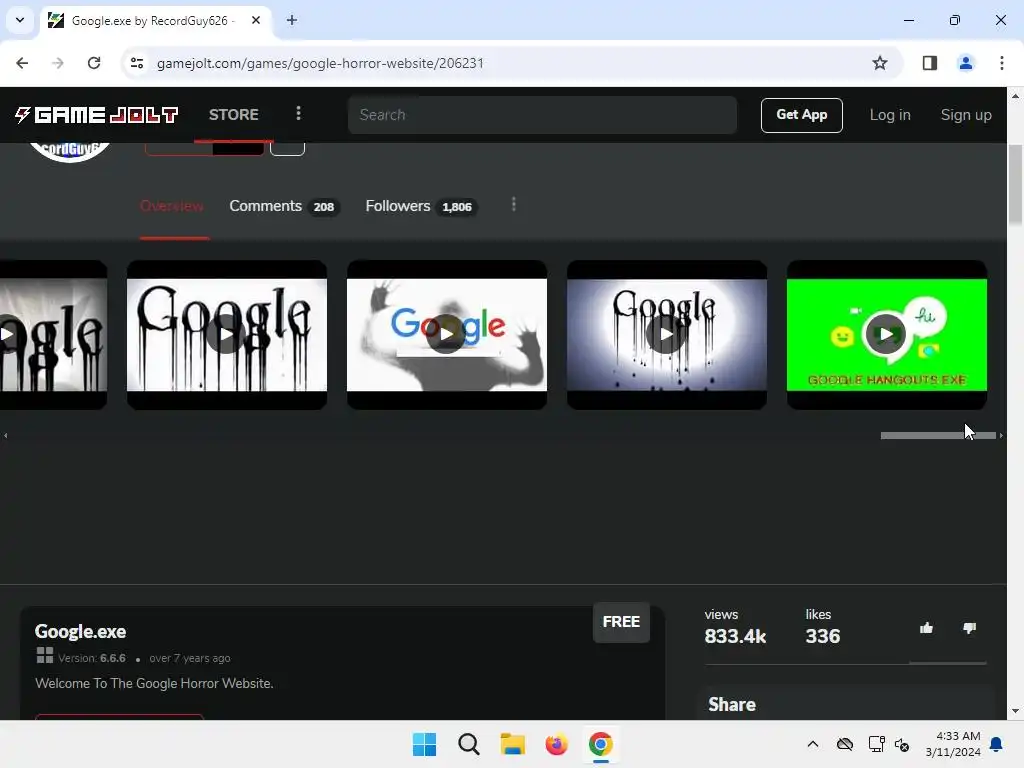Click the page scroll down arrow
Viewport: 1024px width, 768px height.
1015,711
